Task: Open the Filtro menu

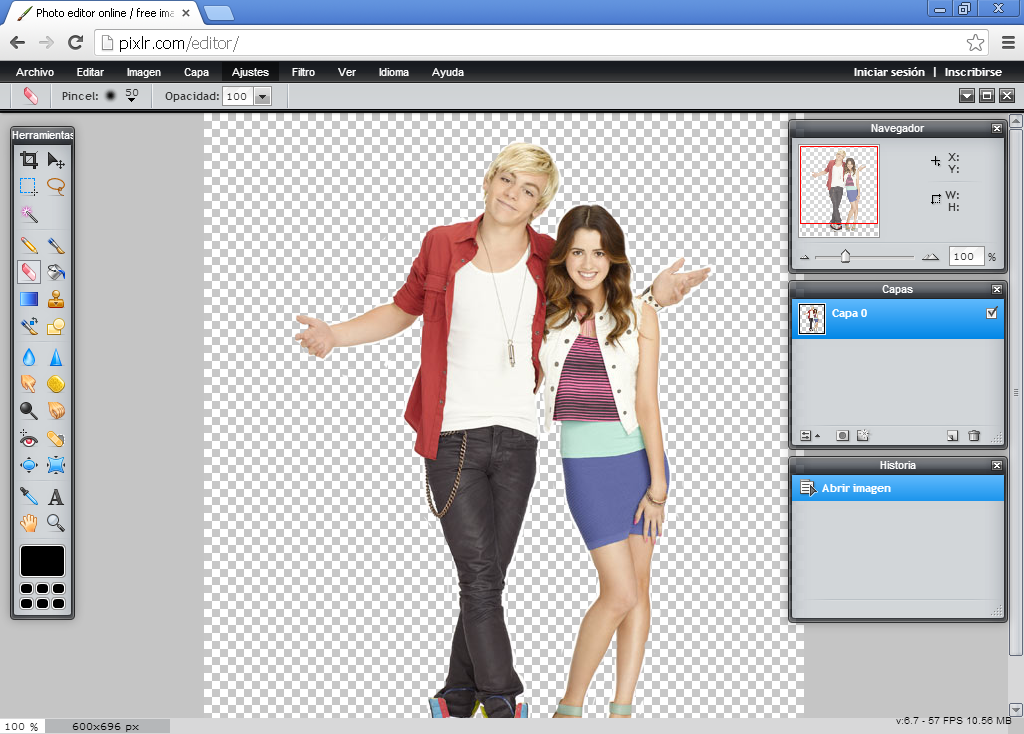Action: pos(303,71)
